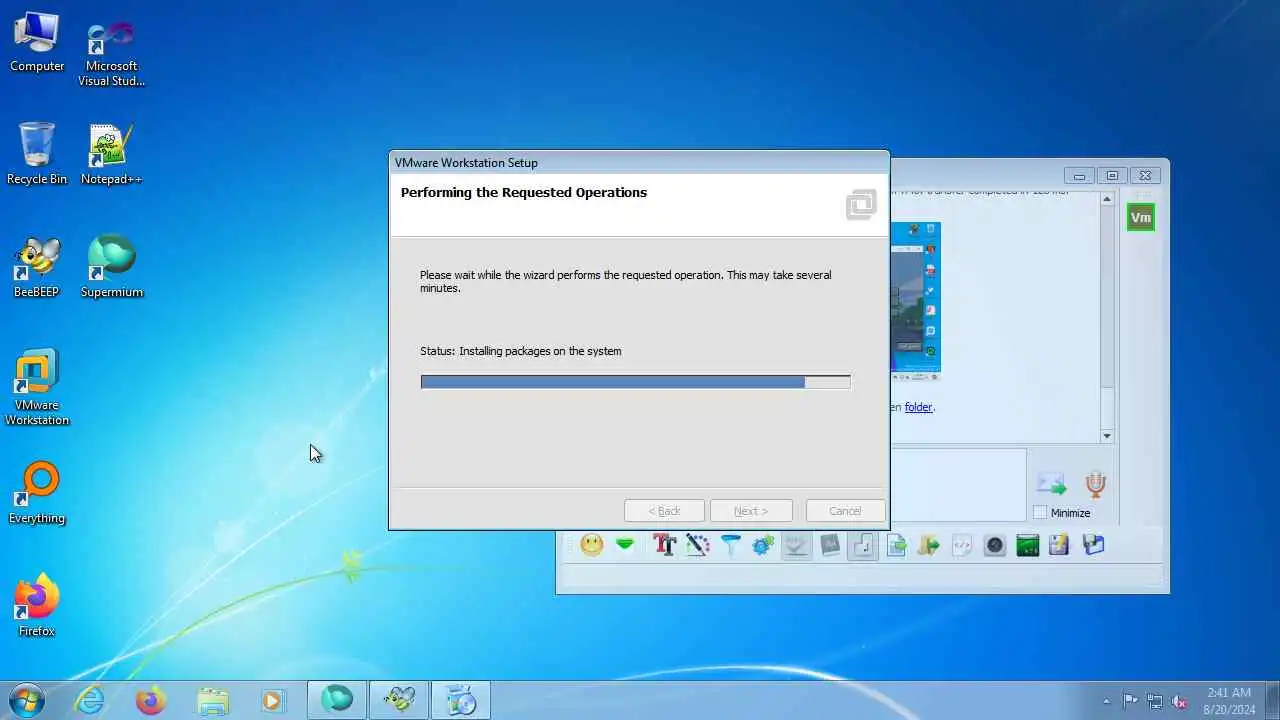1280x720 pixels.
Task: Click the Back button in VMware setup
Action: tap(664, 511)
